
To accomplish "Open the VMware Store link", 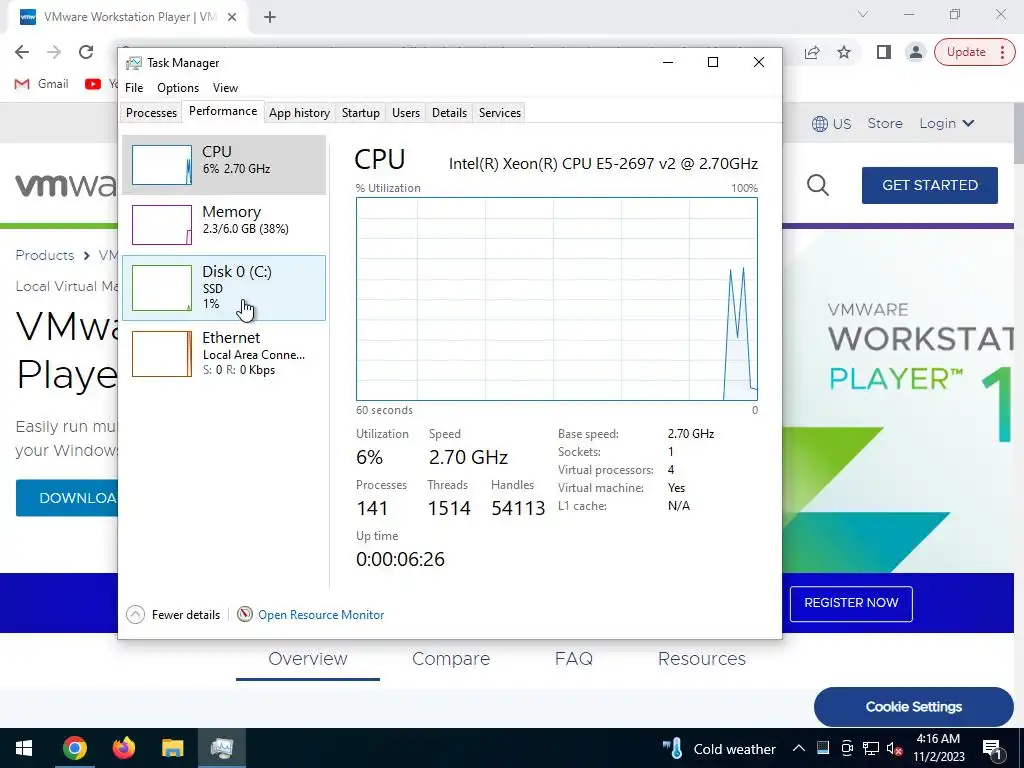I will 885,123.
